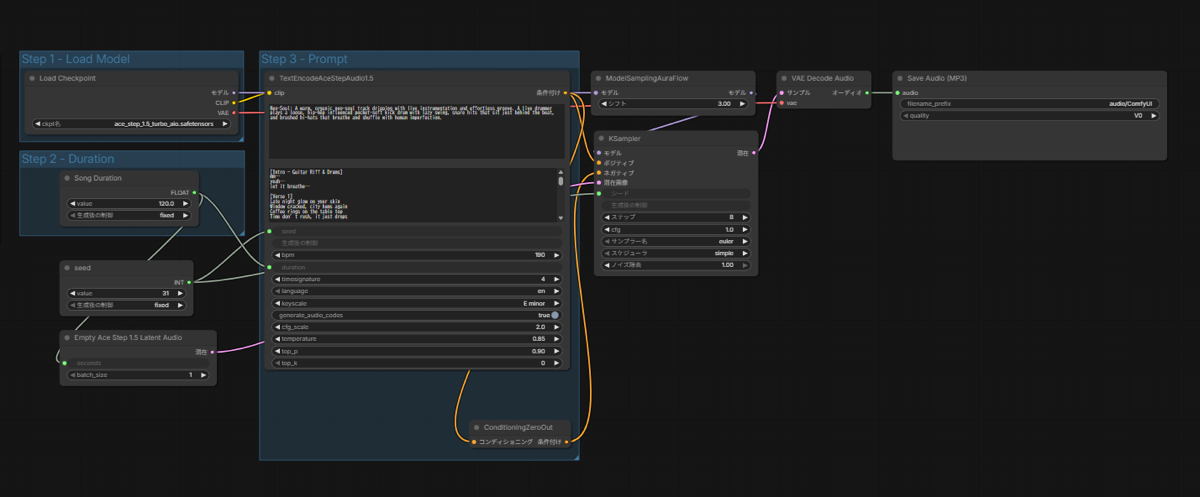
Task: Collapse the Load Checkpoint node using its dot
Action: pyautogui.click(x=32, y=78)
